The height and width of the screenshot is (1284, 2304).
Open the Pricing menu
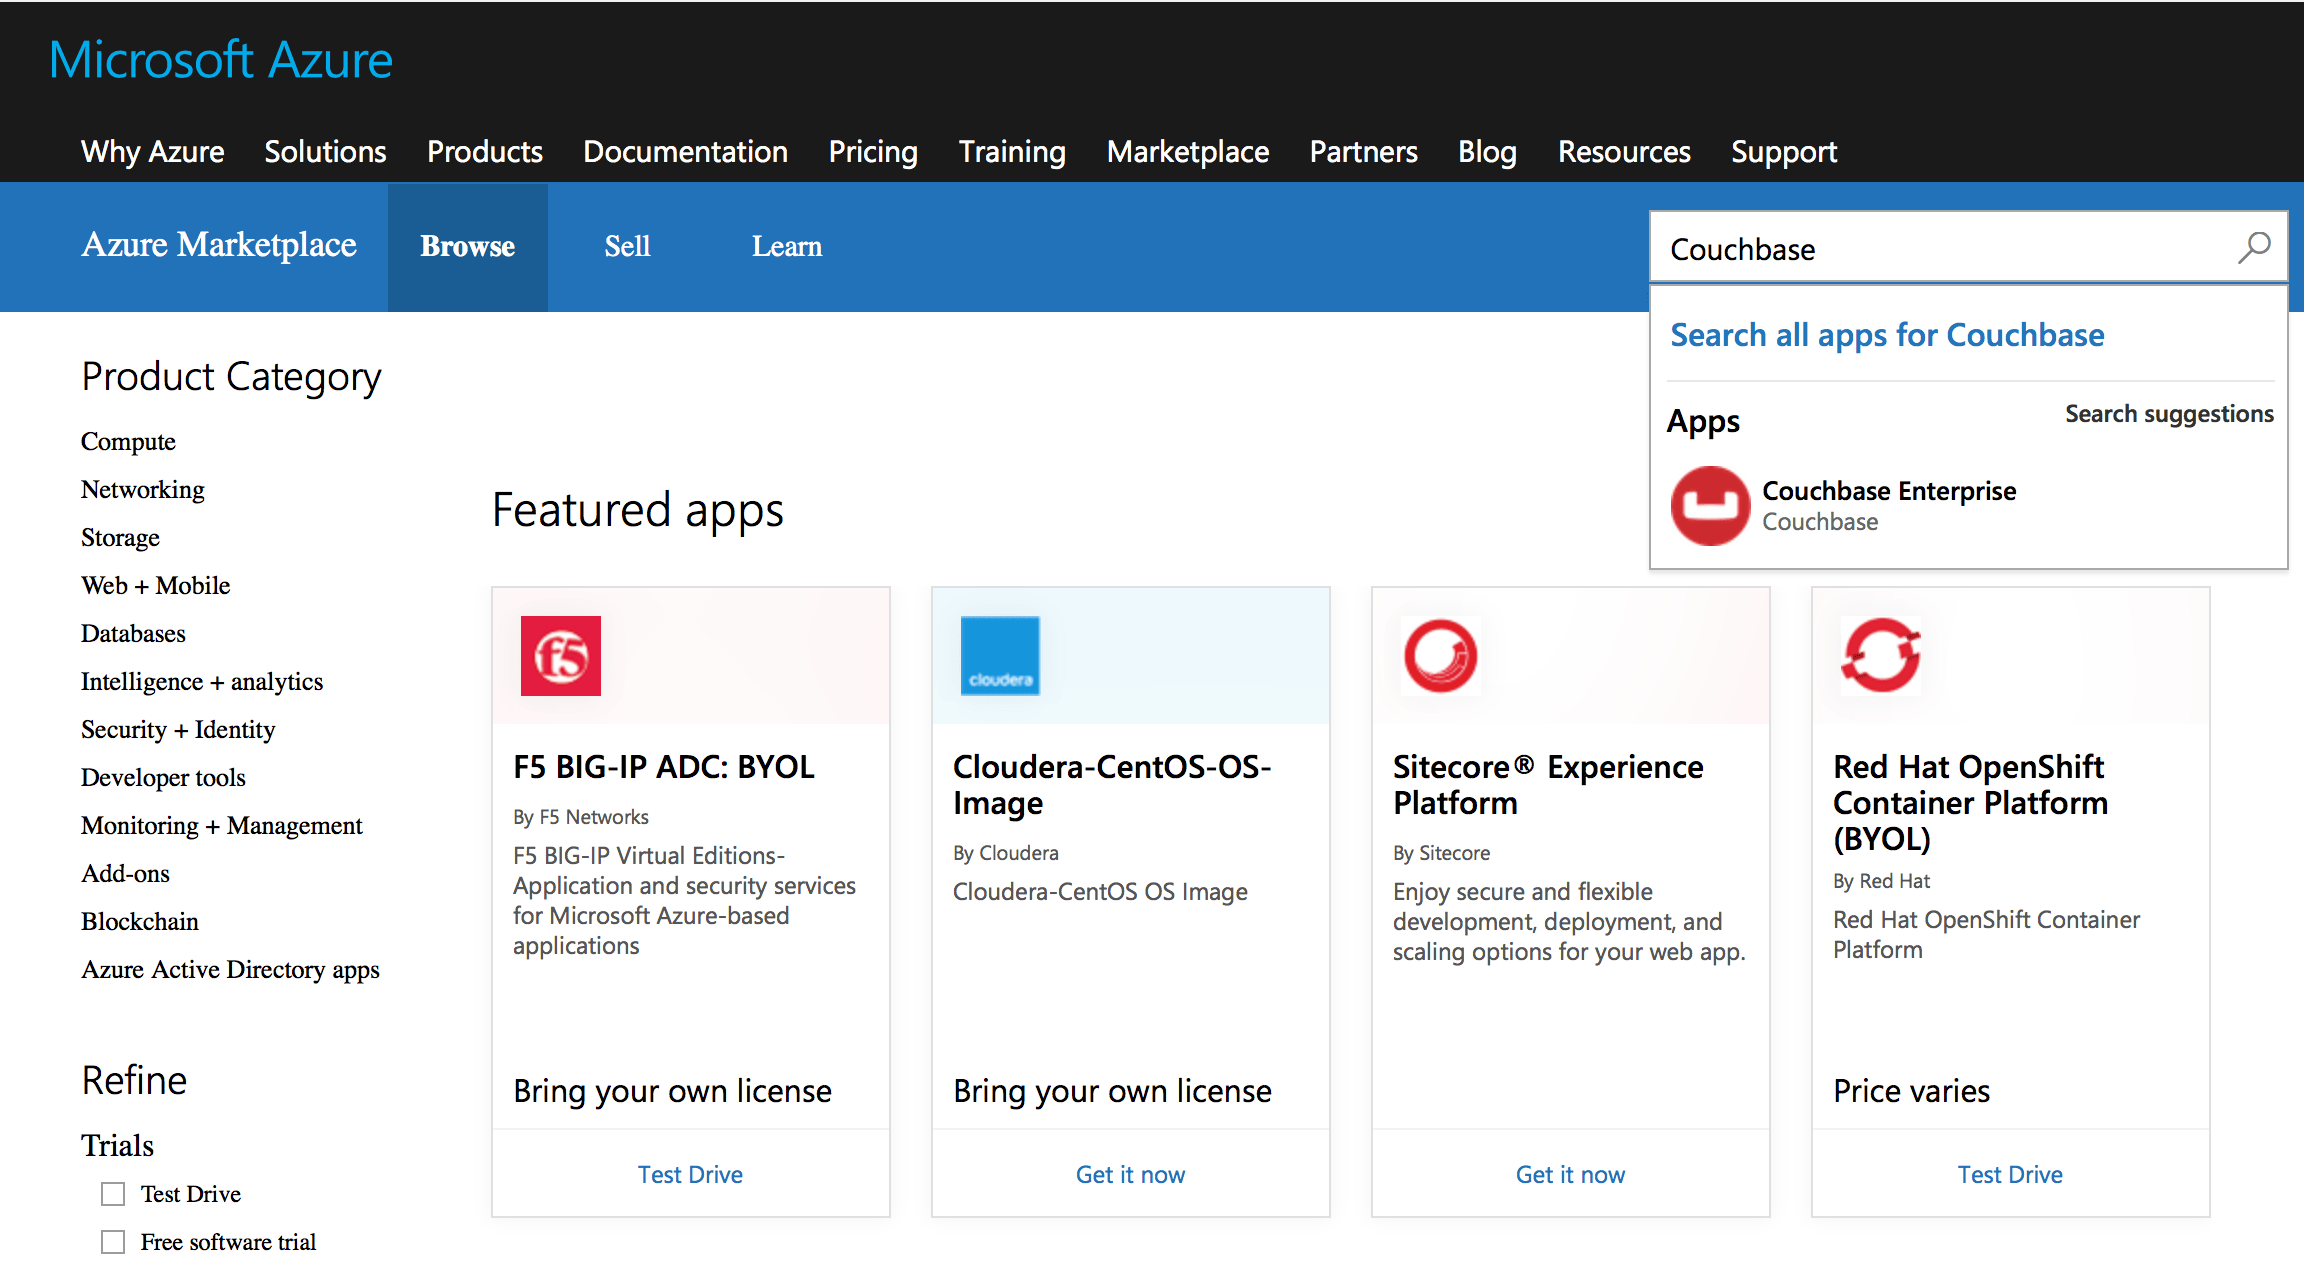click(873, 152)
